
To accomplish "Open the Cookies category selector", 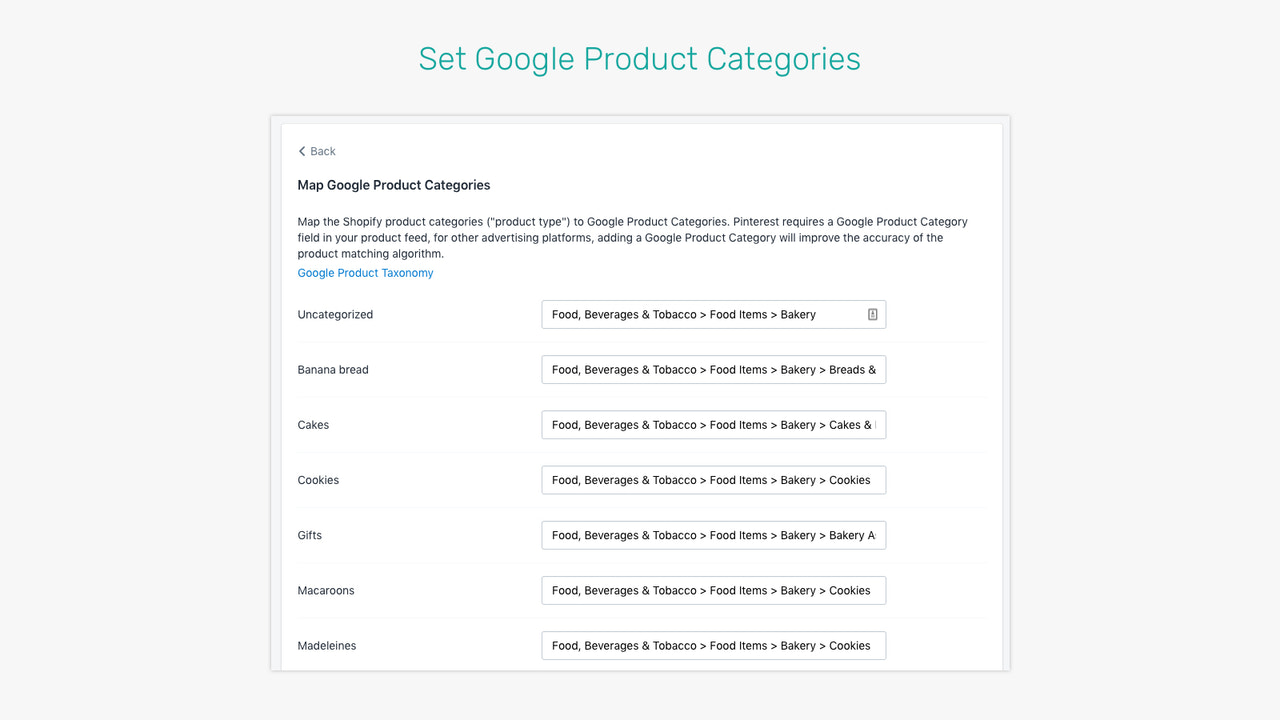I will click(713, 480).
